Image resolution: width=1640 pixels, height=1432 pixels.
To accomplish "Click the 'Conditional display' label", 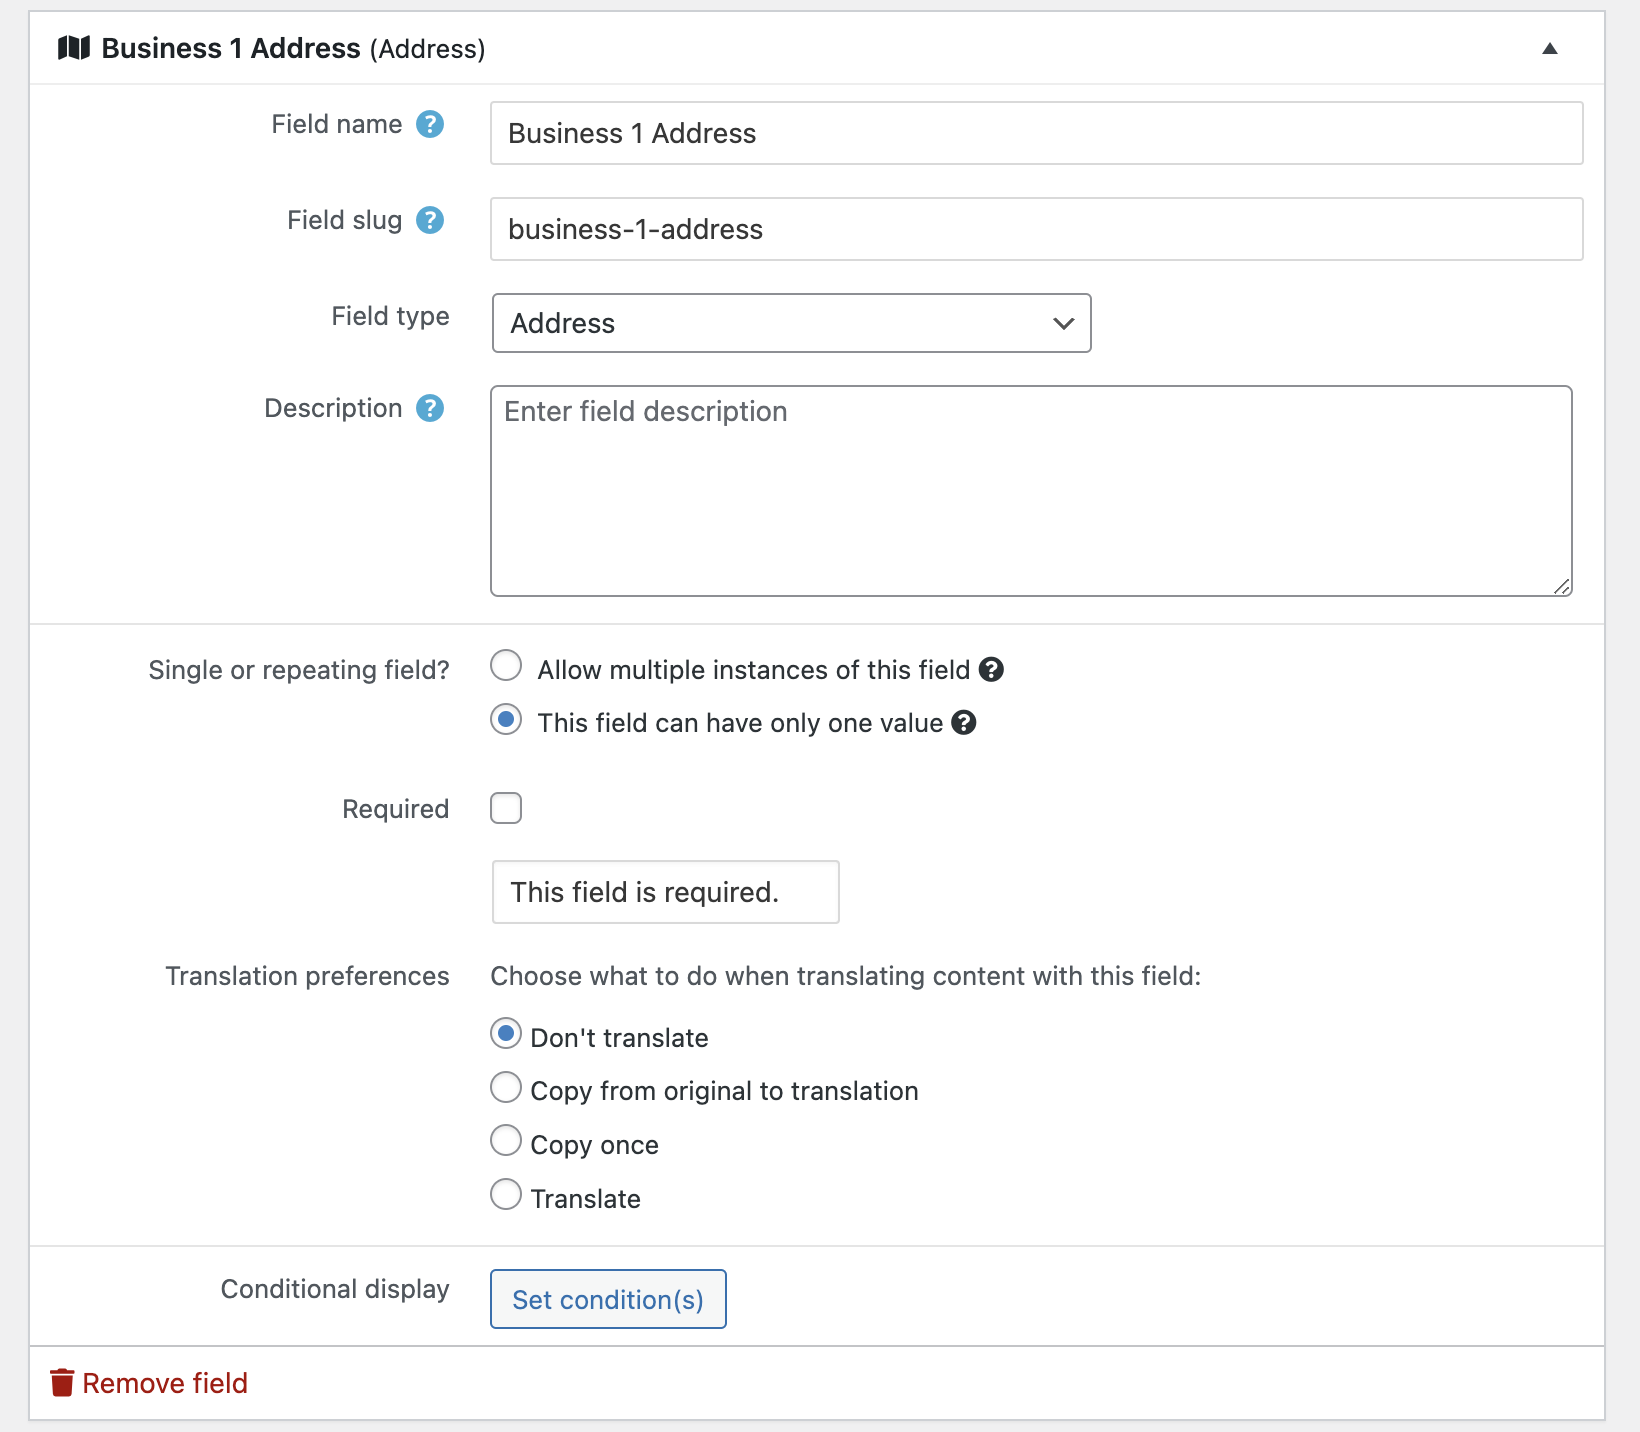I will 335,1289.
